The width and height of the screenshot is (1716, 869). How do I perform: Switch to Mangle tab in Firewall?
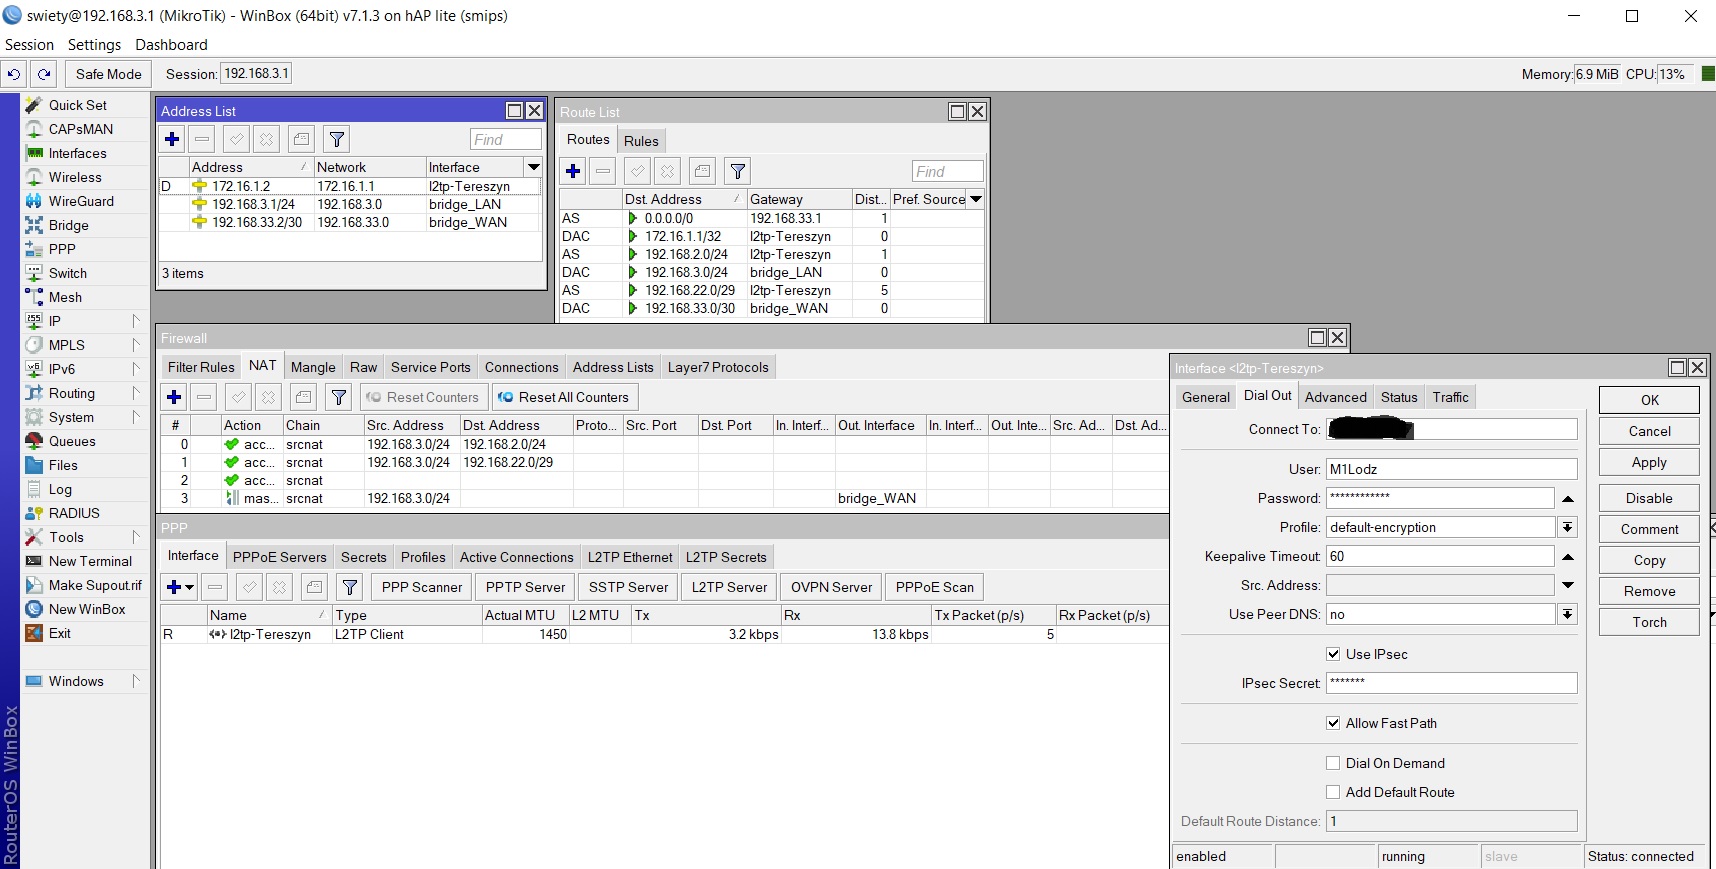(x=313, y=367)
